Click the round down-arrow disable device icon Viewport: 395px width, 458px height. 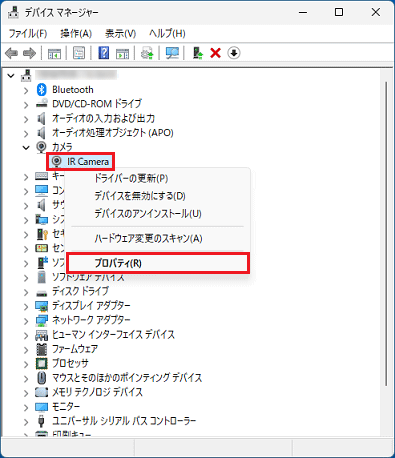point(234,53)
